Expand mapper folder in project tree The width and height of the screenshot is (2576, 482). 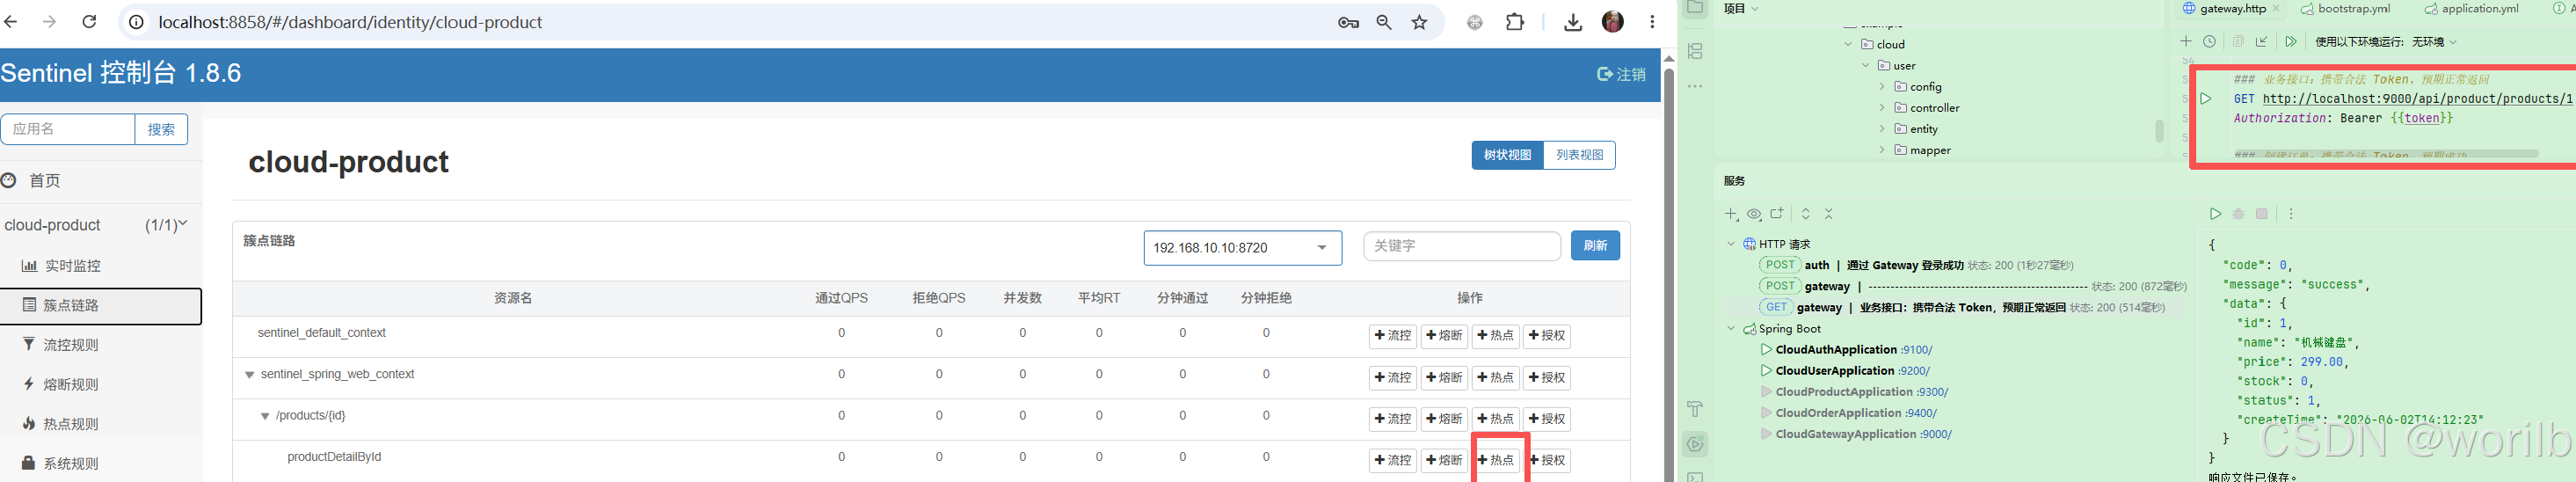[1882, 150]
